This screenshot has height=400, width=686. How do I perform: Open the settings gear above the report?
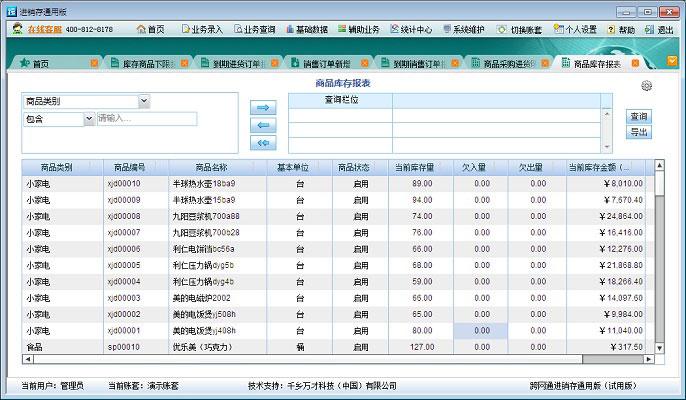[647, 86]
